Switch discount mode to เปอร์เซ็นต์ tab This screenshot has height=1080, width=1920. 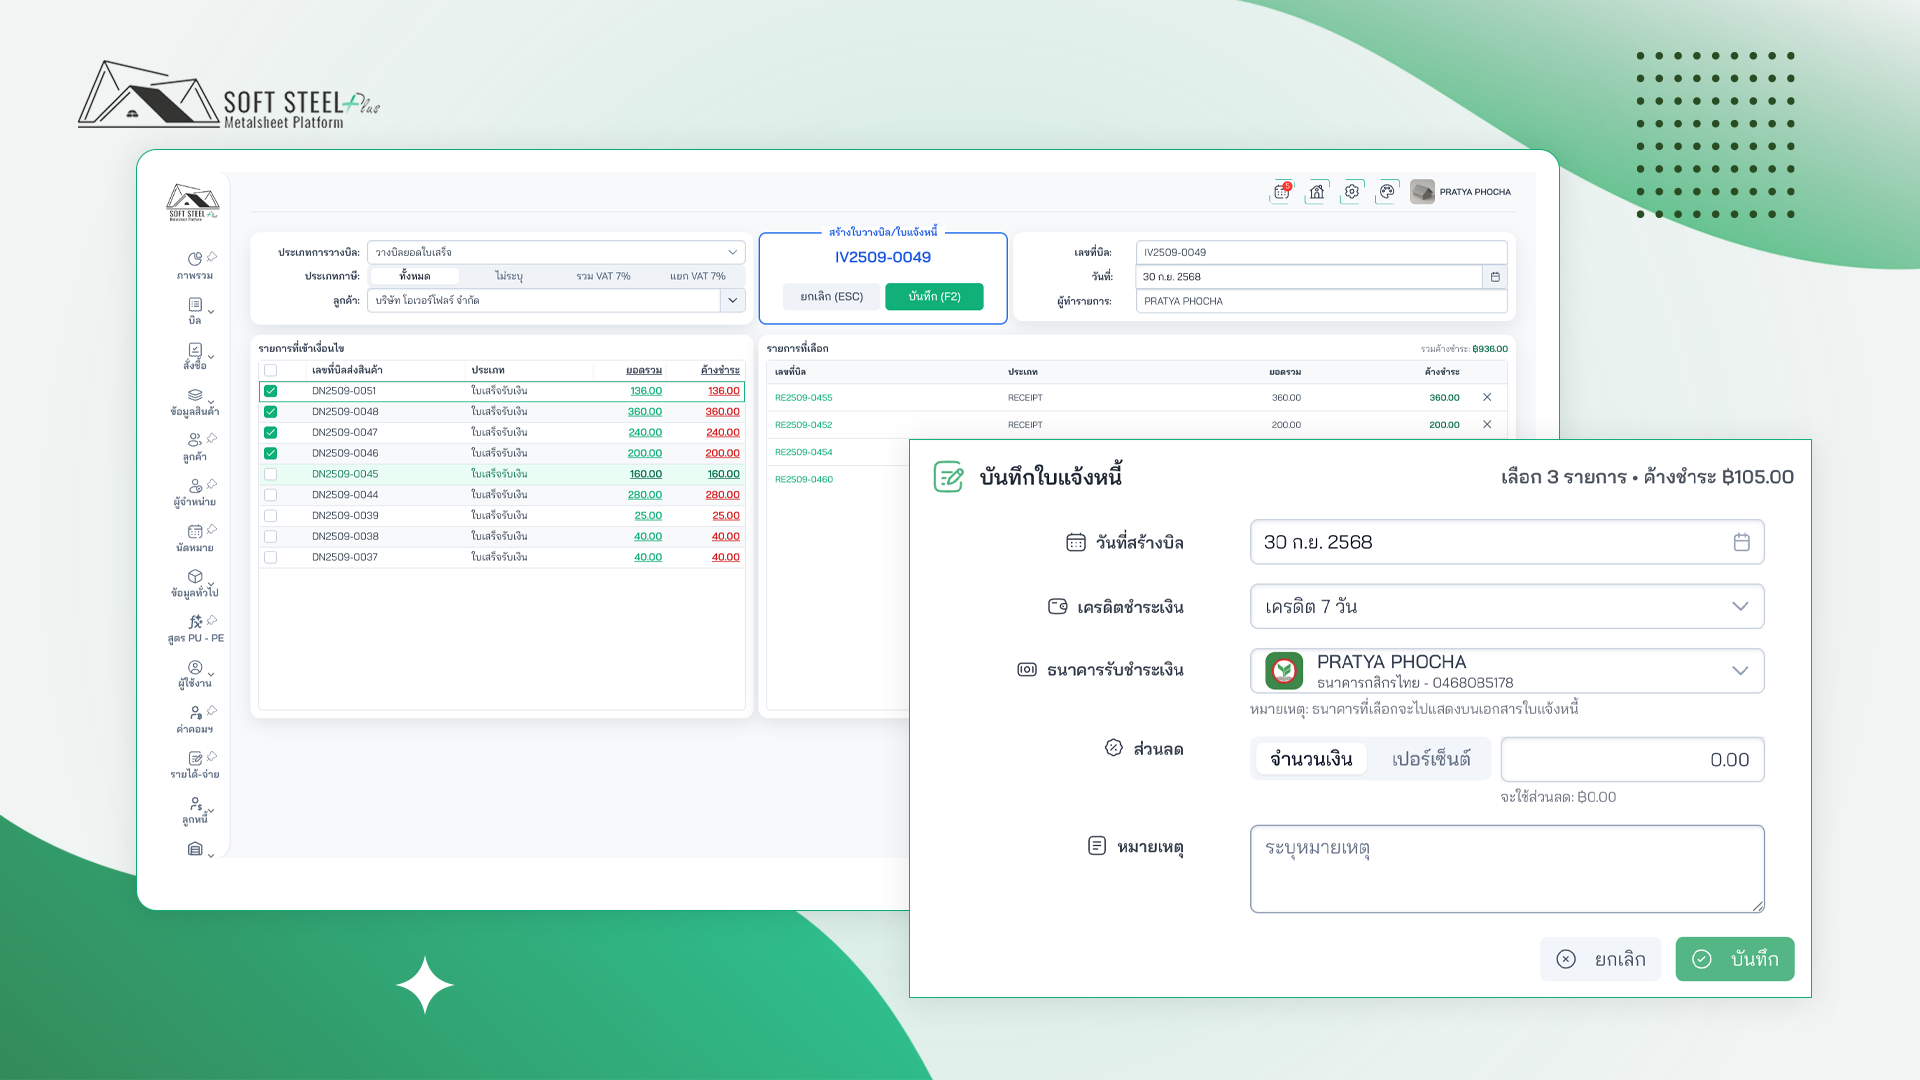[1431, 760]
